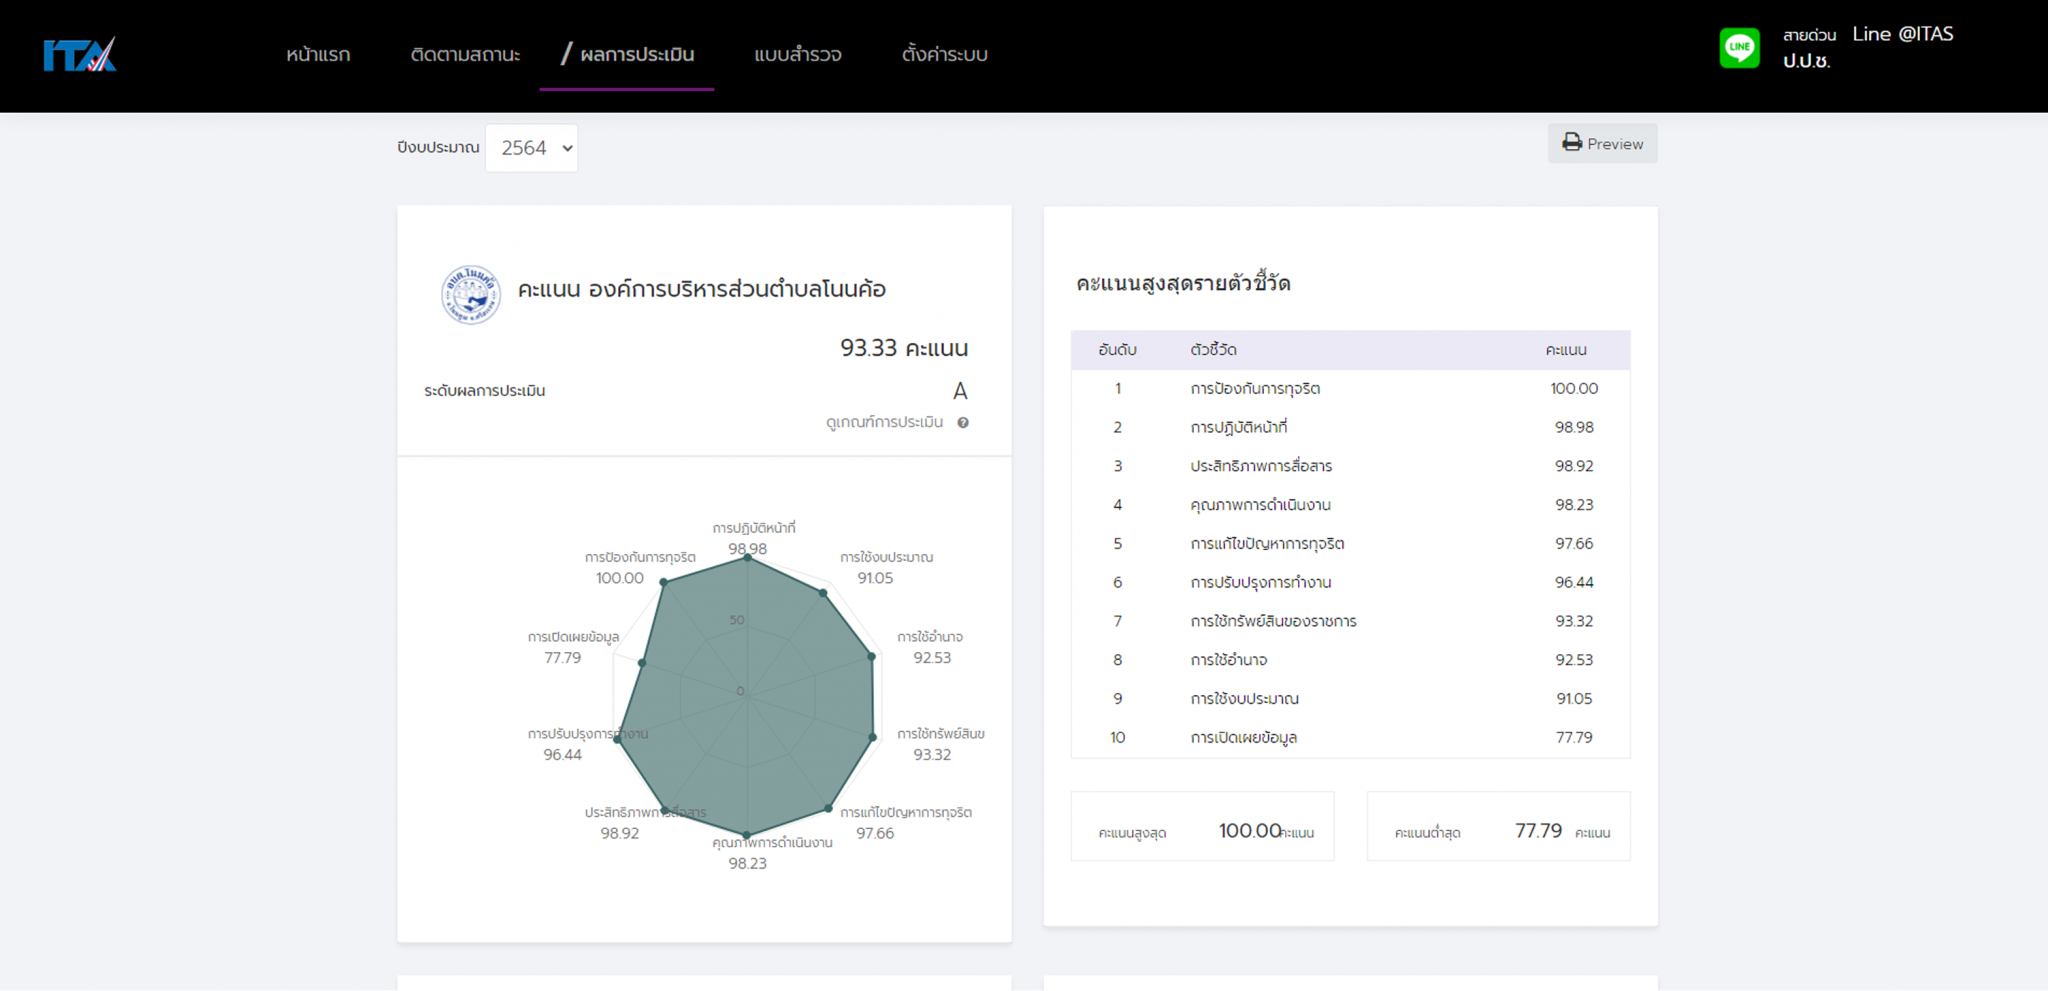Open the green LINE app icon
Viewport: 2048px width, 991px height.
pos(1739,47)
